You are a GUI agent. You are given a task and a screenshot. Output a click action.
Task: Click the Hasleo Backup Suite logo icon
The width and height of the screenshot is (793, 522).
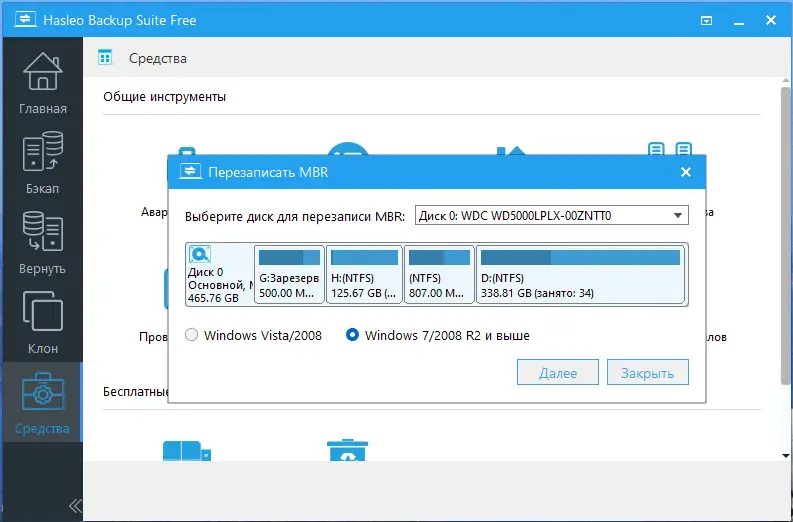coord(25,20)
